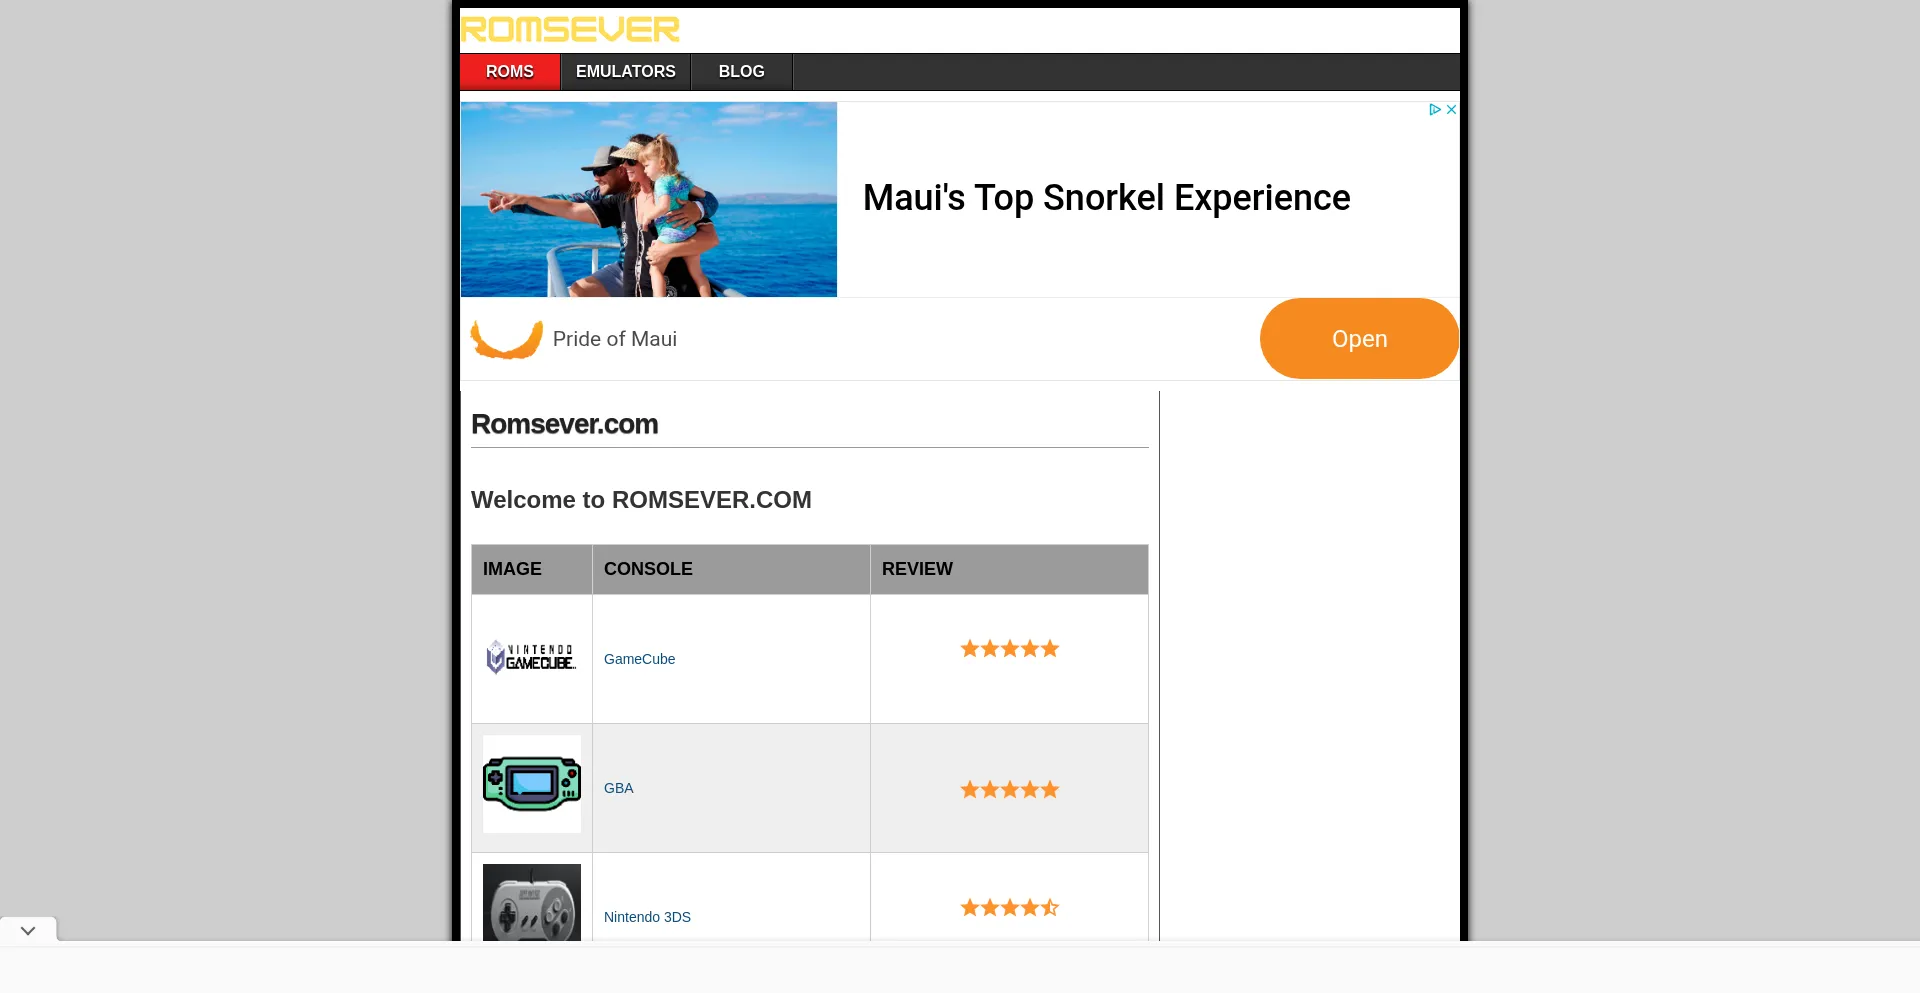Screen dimensions: 1920x993
Task: Click the GBA handheld console image
Action: coord(532,784)
